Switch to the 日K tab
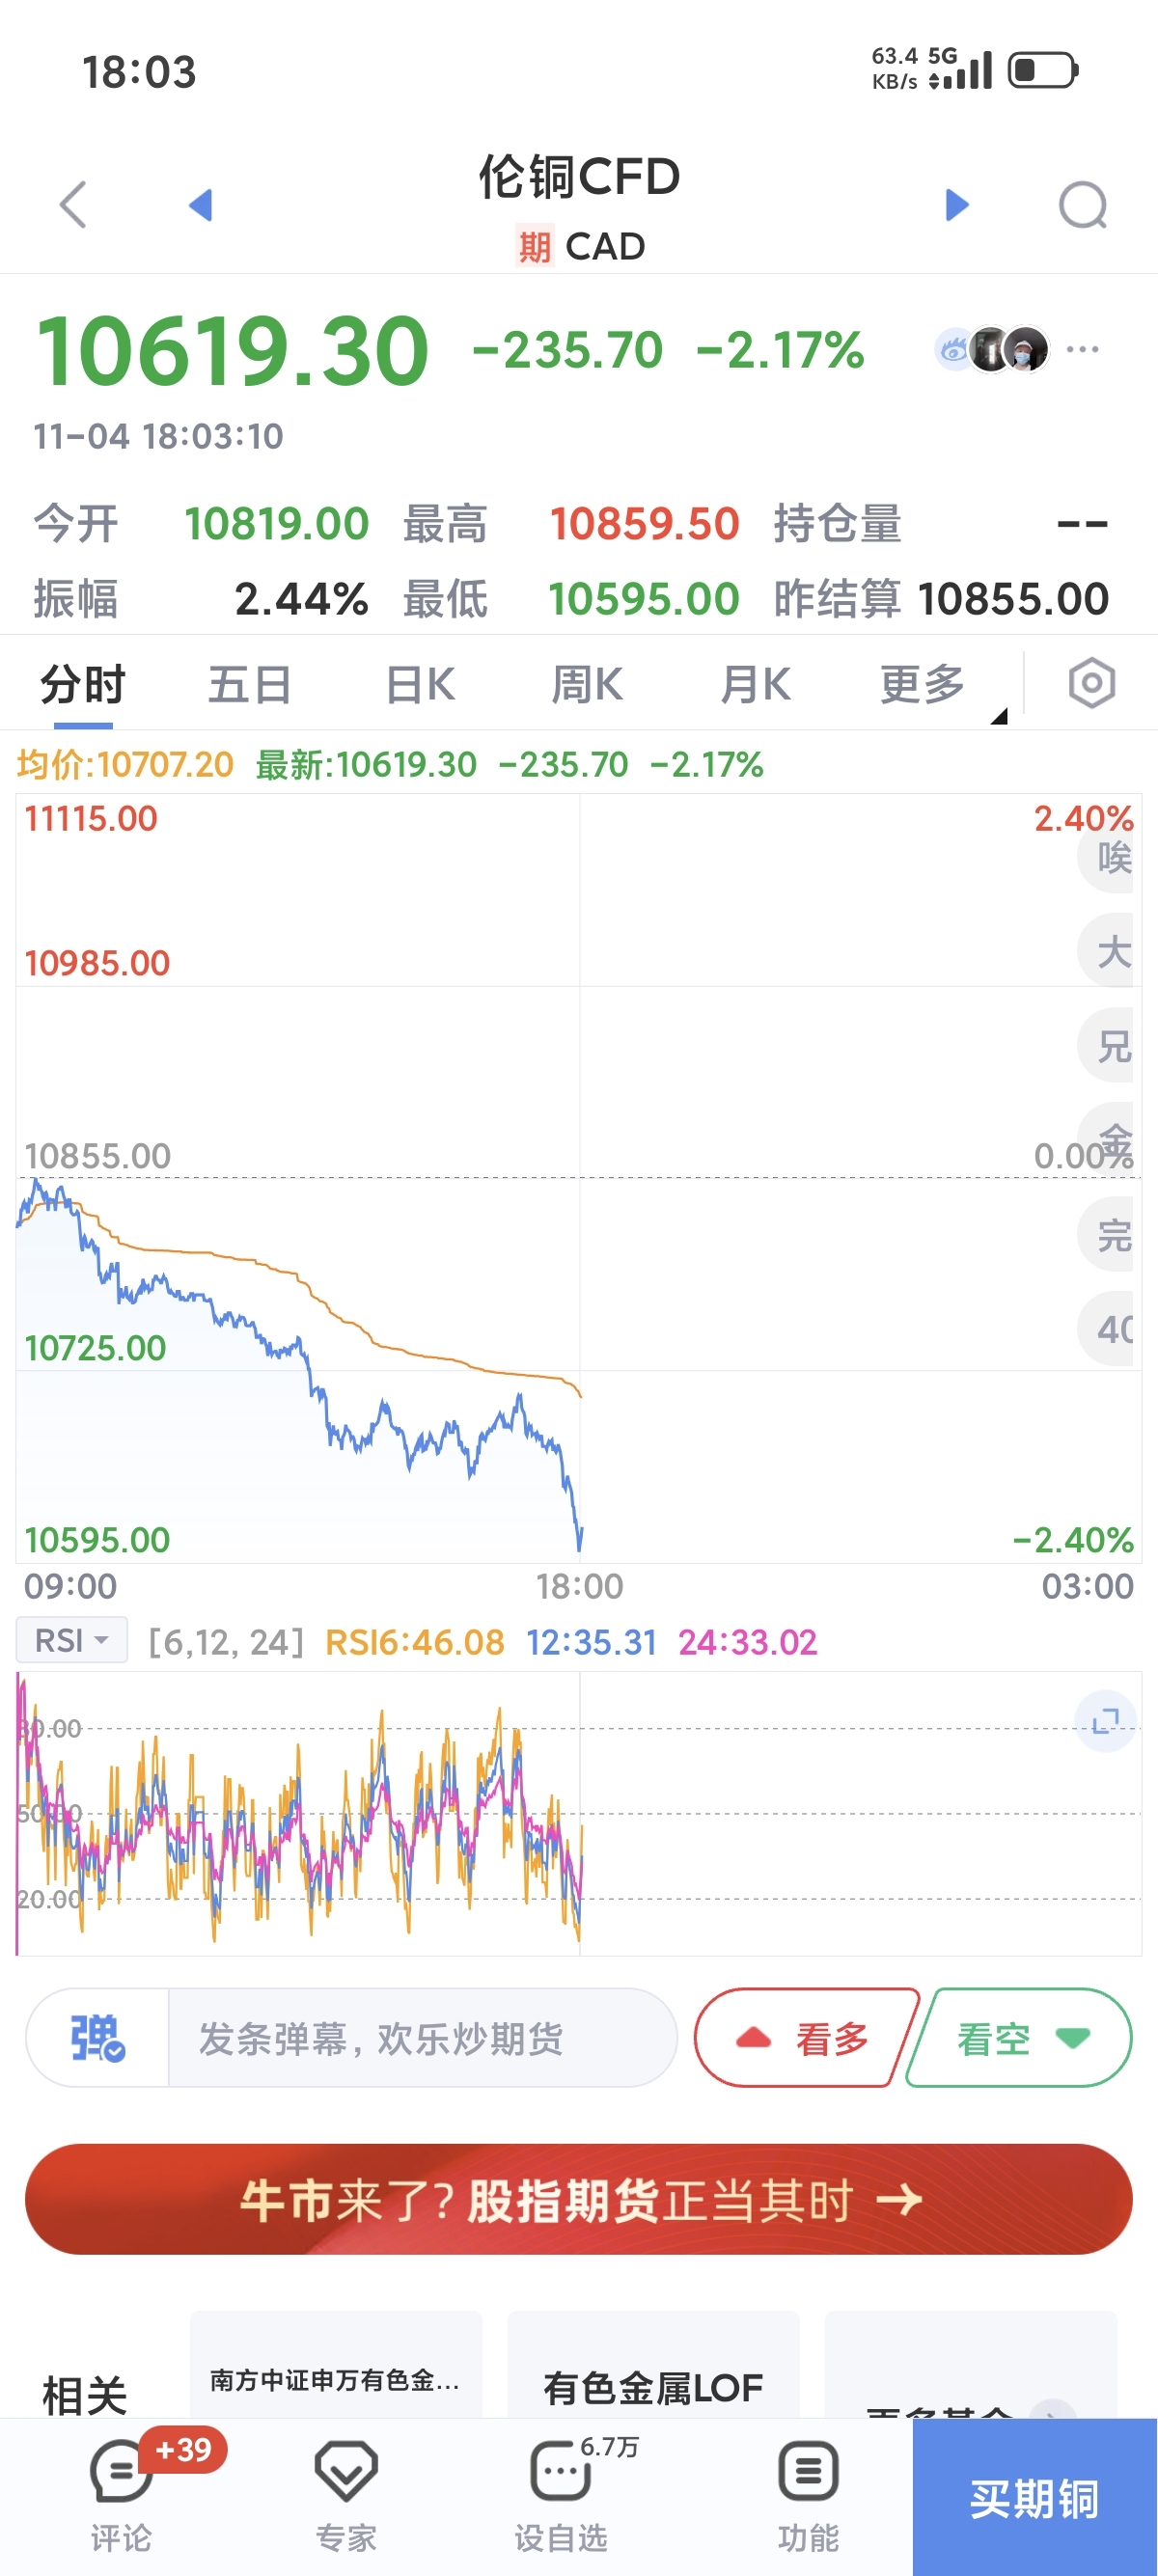Screen dimensions: 1158x2576 pos(420,685)
